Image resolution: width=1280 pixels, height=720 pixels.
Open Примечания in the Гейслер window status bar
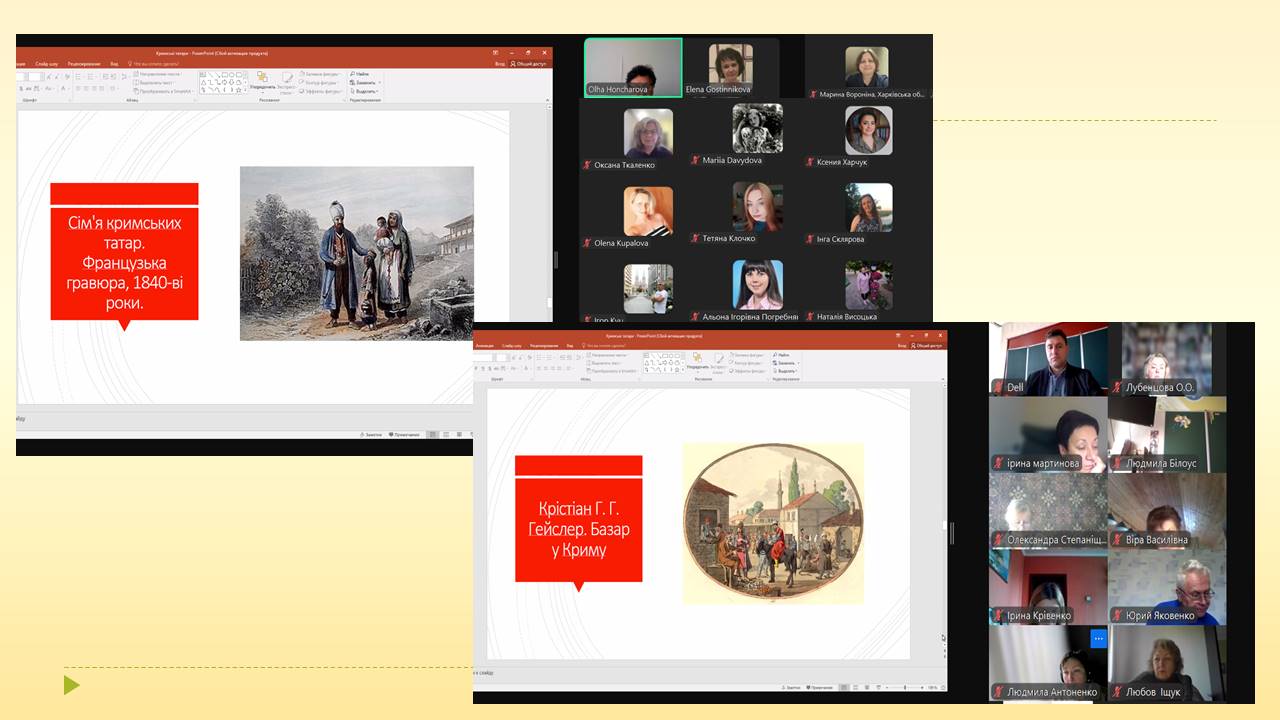pyautogui.click(x=820, y=688)
